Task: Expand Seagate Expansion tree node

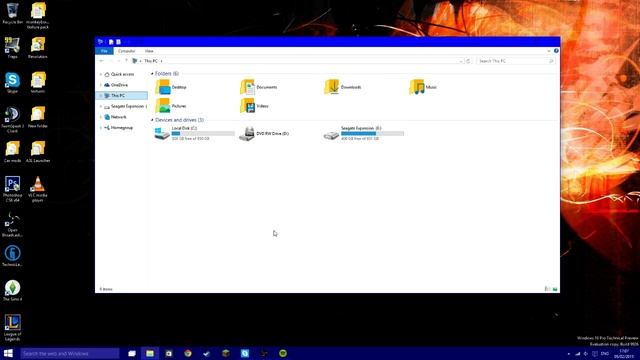Action: coord(101,106)
